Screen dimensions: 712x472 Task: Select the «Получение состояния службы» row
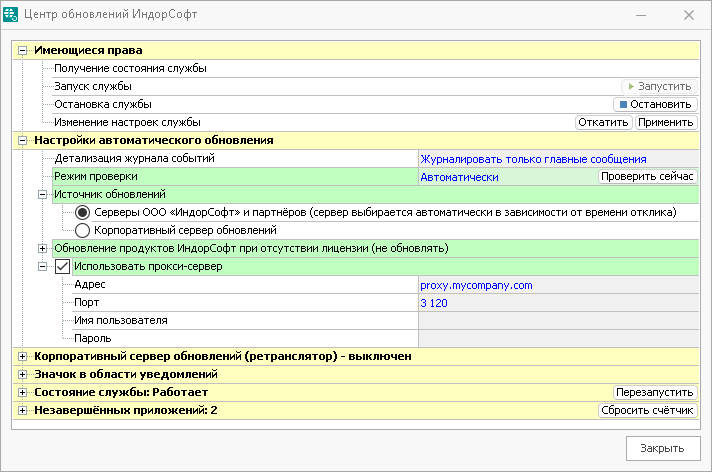[376, 69]
